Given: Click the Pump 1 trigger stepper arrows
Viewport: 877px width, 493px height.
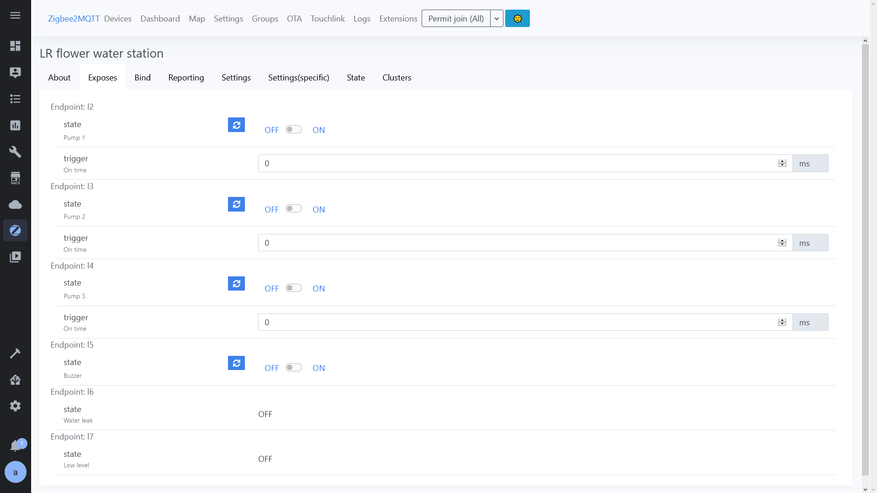Looking at the screenshot, I should [782, 163].
